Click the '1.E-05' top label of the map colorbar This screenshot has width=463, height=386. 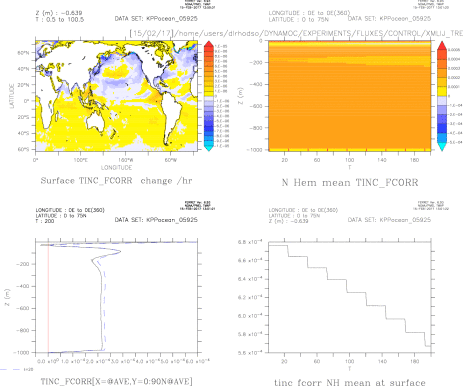click(221, 46)
